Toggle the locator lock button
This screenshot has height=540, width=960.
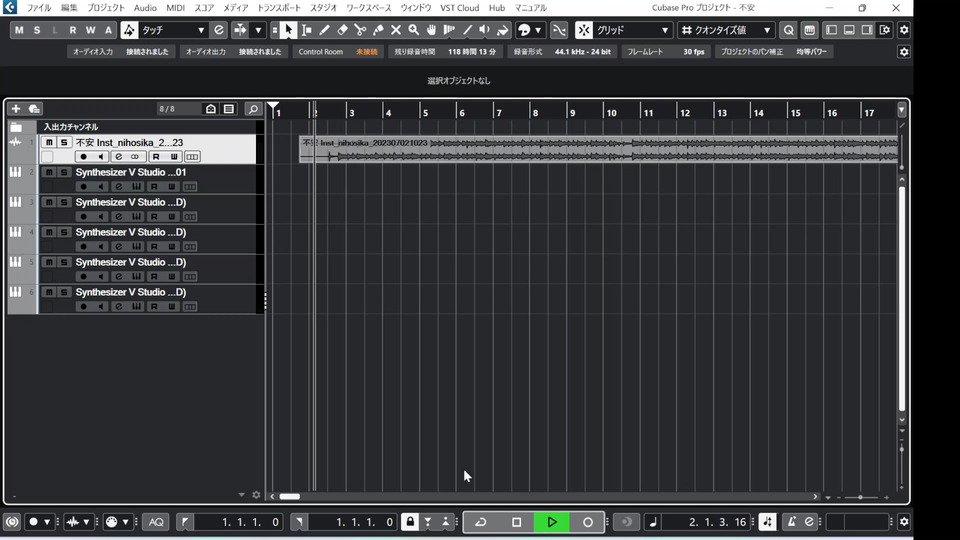pos(410,522)
